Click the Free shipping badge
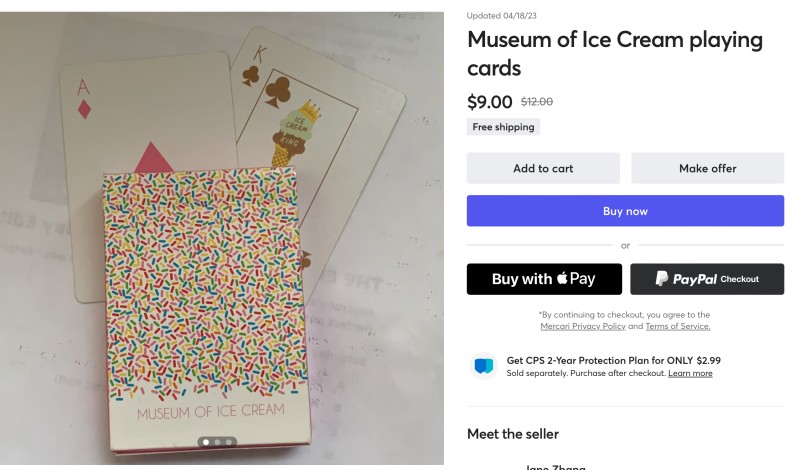 (x=504, y=127)
